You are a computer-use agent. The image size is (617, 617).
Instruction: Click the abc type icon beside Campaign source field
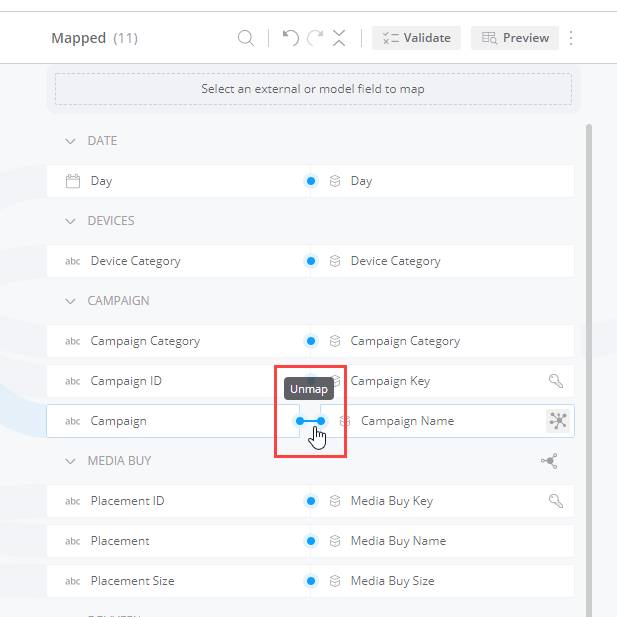[x=73, y=421]
